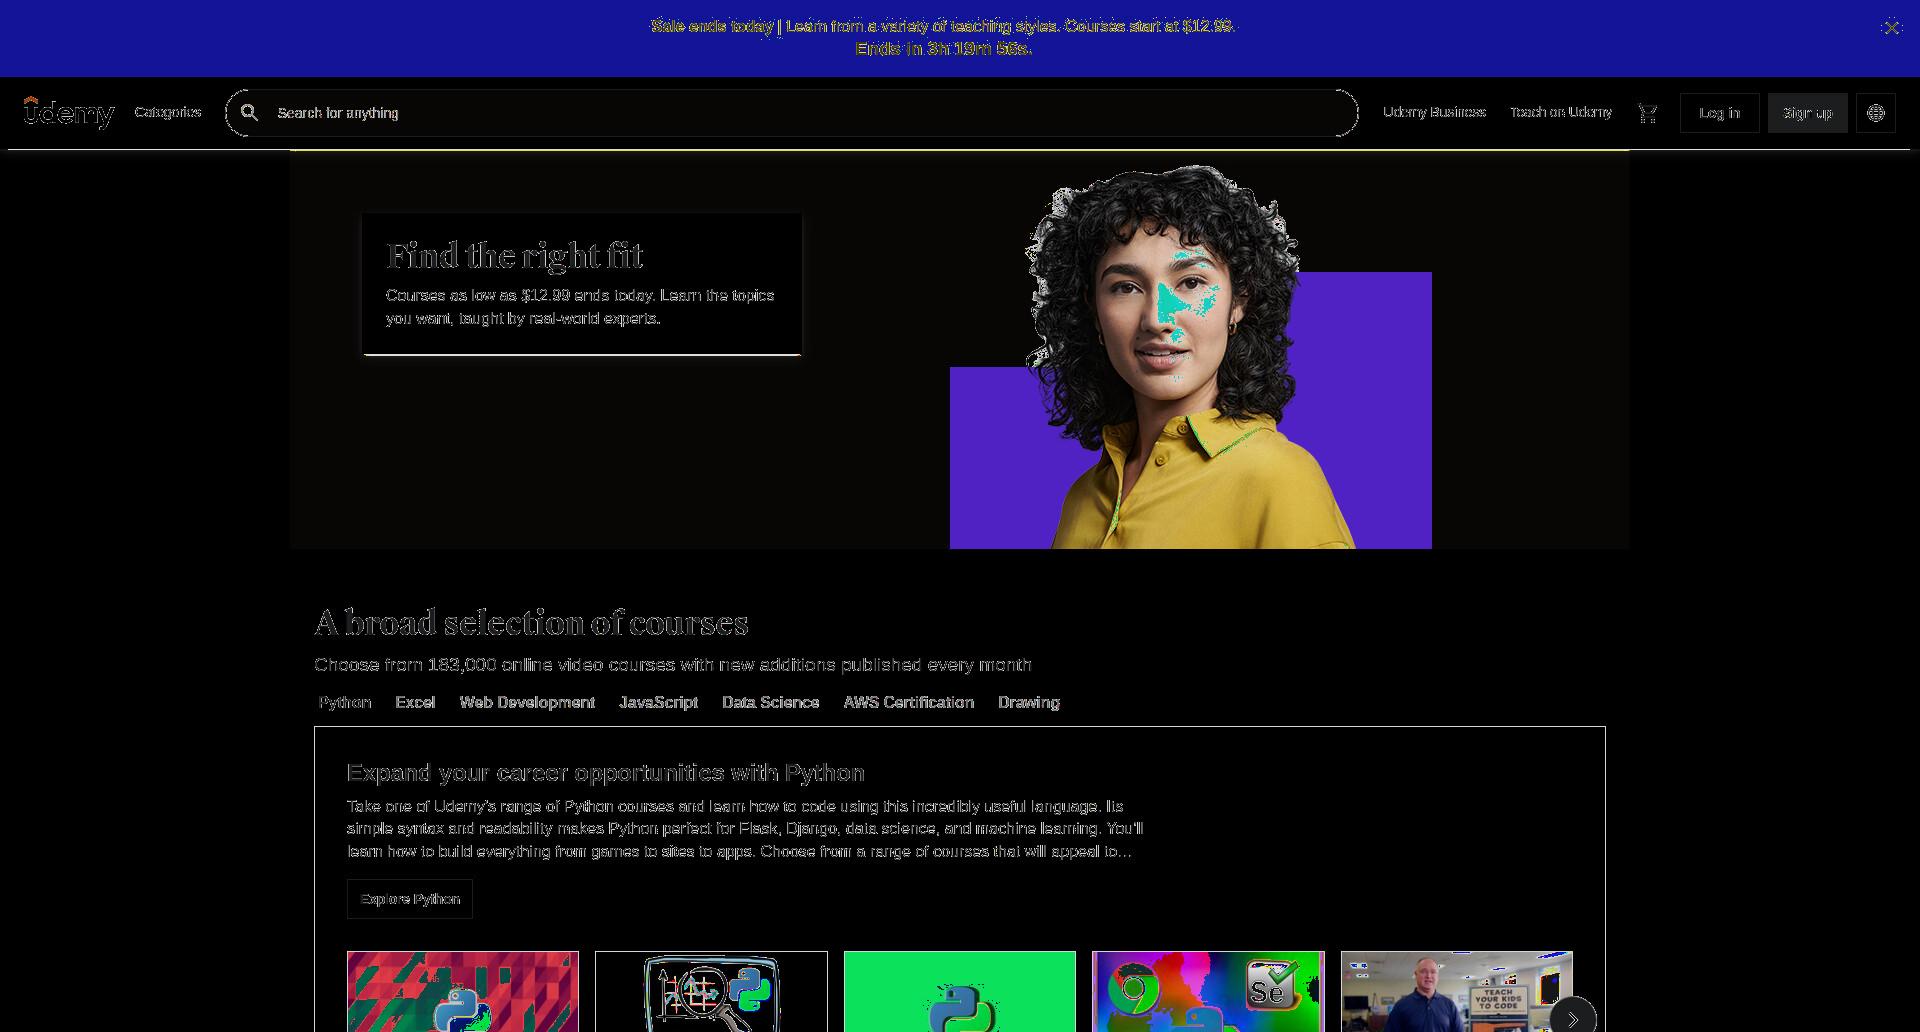The image size is (1920, 1032).
Task: Select the AWS Certification topic tab
Action: pyautogui.click(x=908, y=702)
